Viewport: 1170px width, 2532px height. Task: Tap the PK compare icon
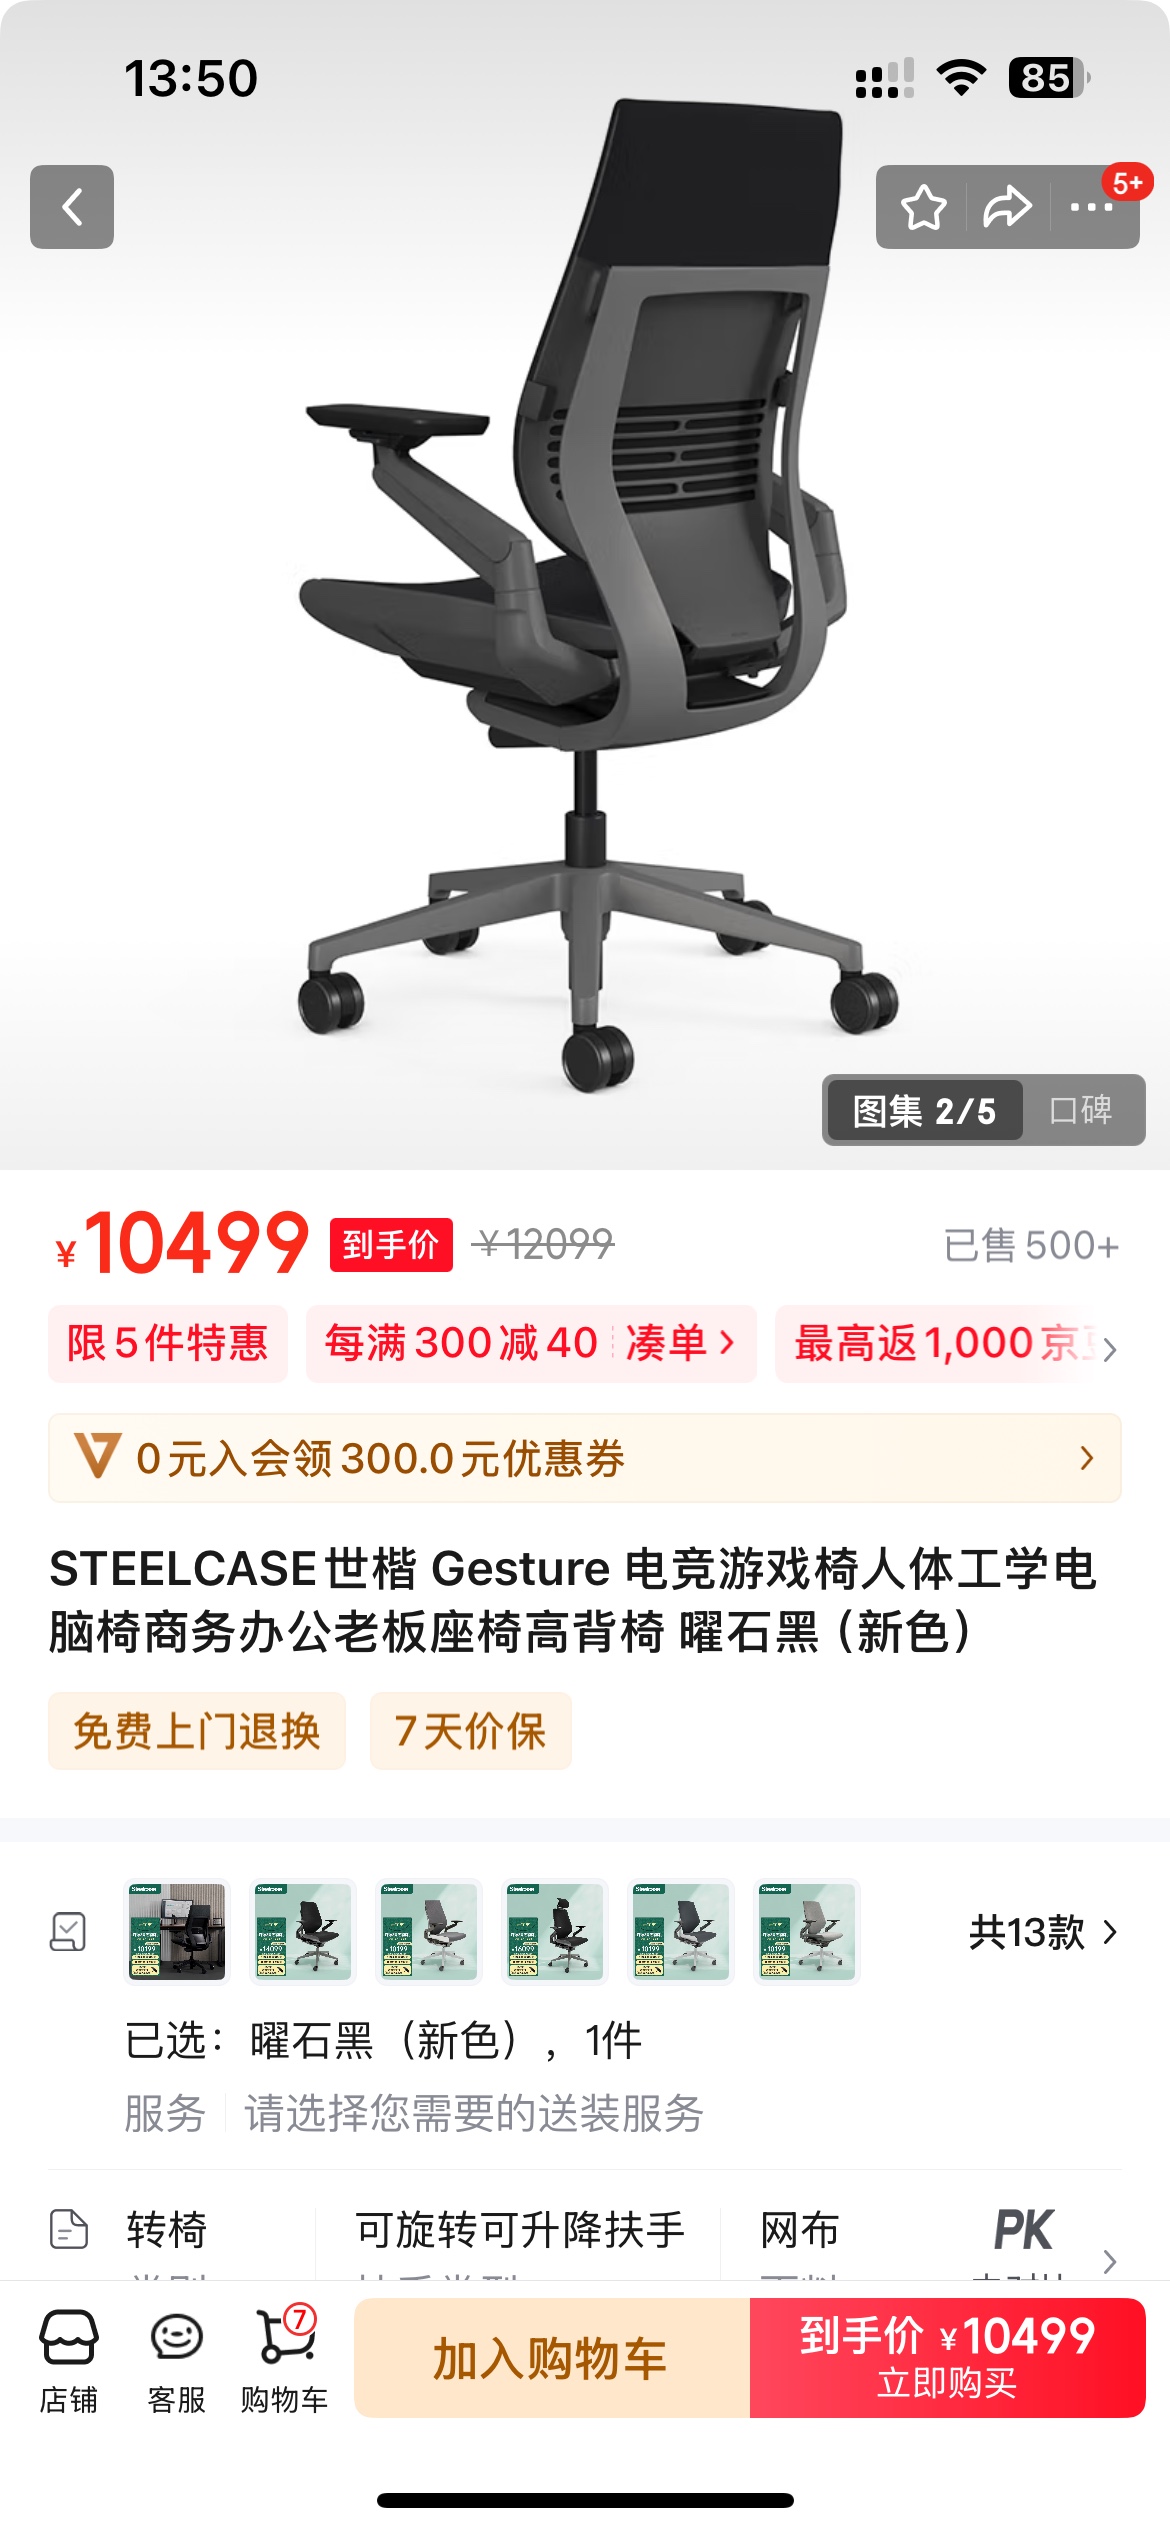coord(1023,2230)
